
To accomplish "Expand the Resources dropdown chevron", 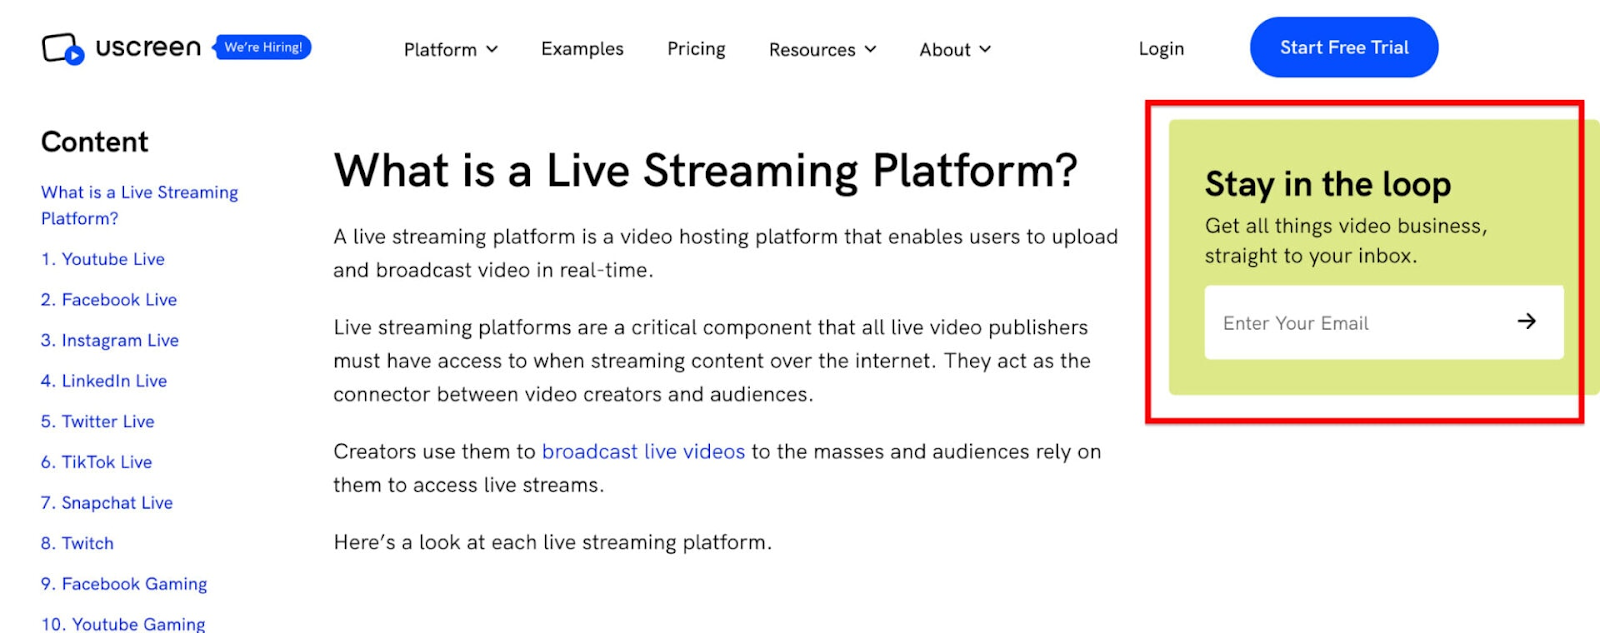I will [870, 49].
